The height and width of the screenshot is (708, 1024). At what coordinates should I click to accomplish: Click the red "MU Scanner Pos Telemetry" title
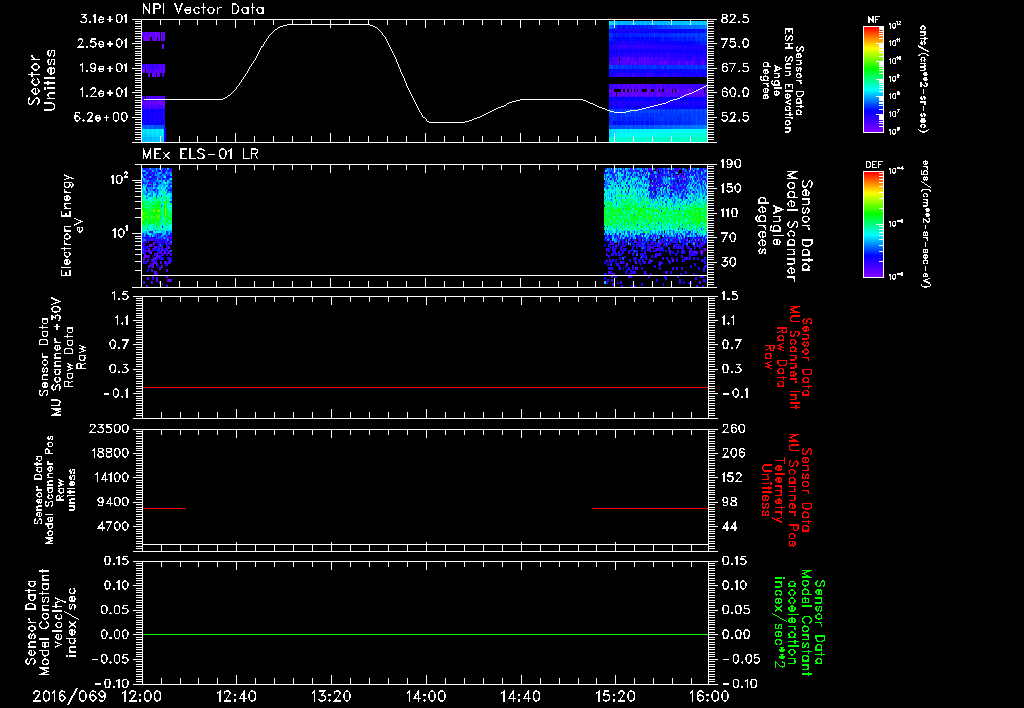pyautogui.click(x=786, y=490)
